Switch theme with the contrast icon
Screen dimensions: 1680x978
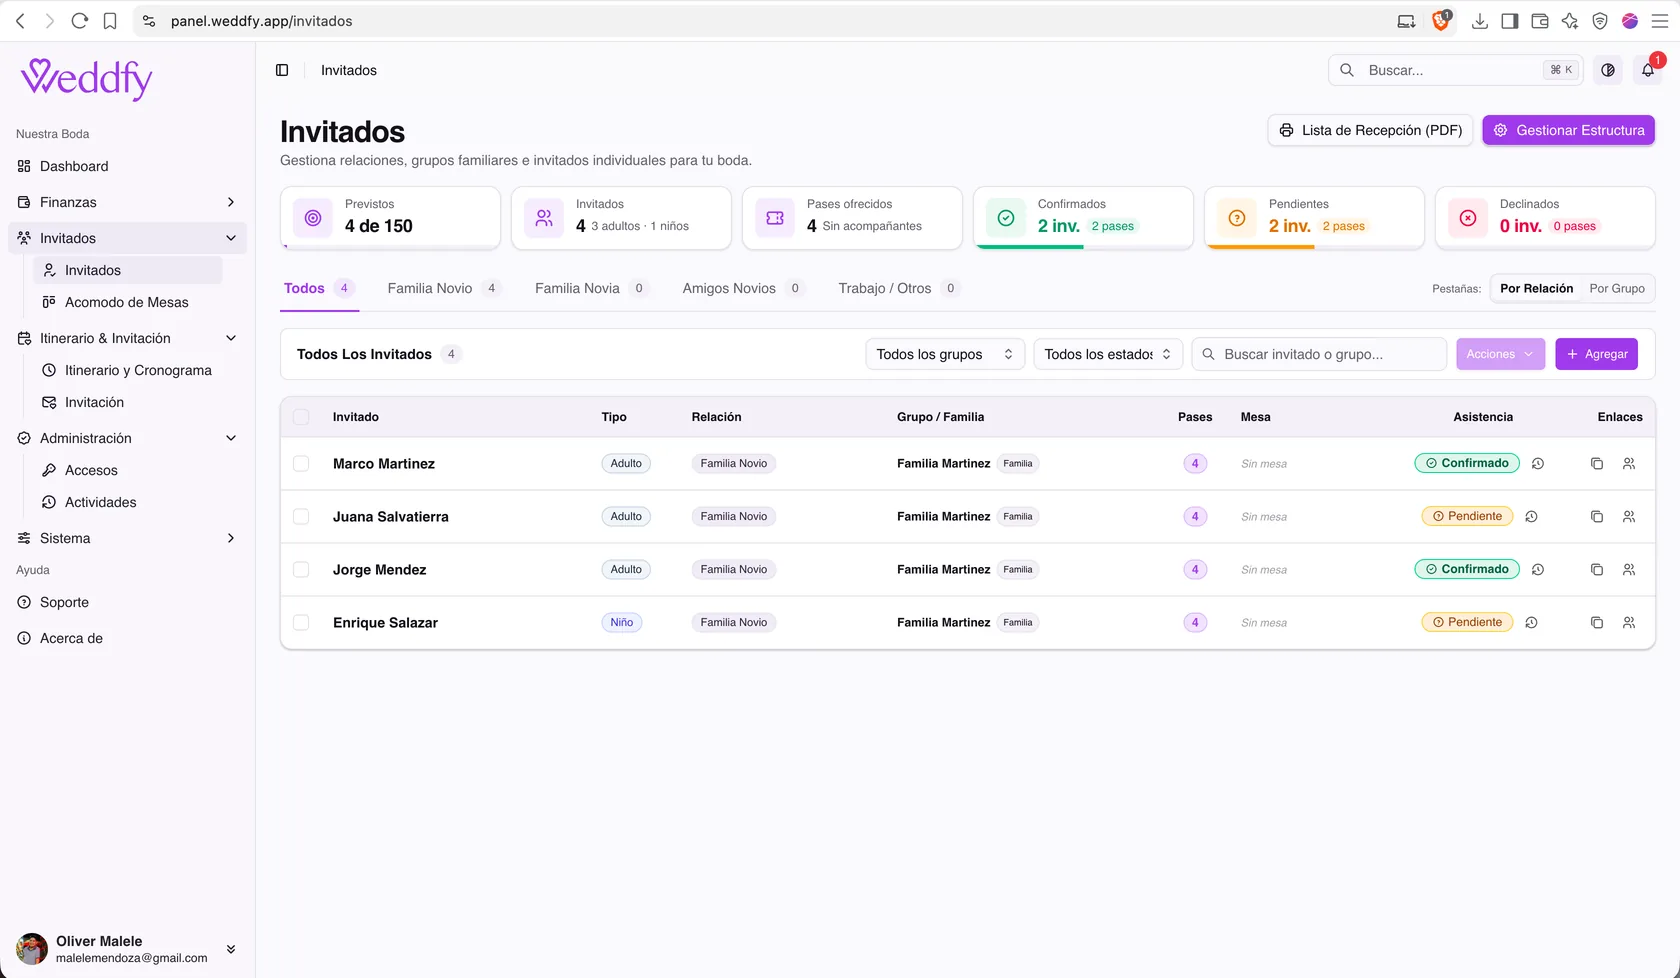click(x=1608, y=70)
